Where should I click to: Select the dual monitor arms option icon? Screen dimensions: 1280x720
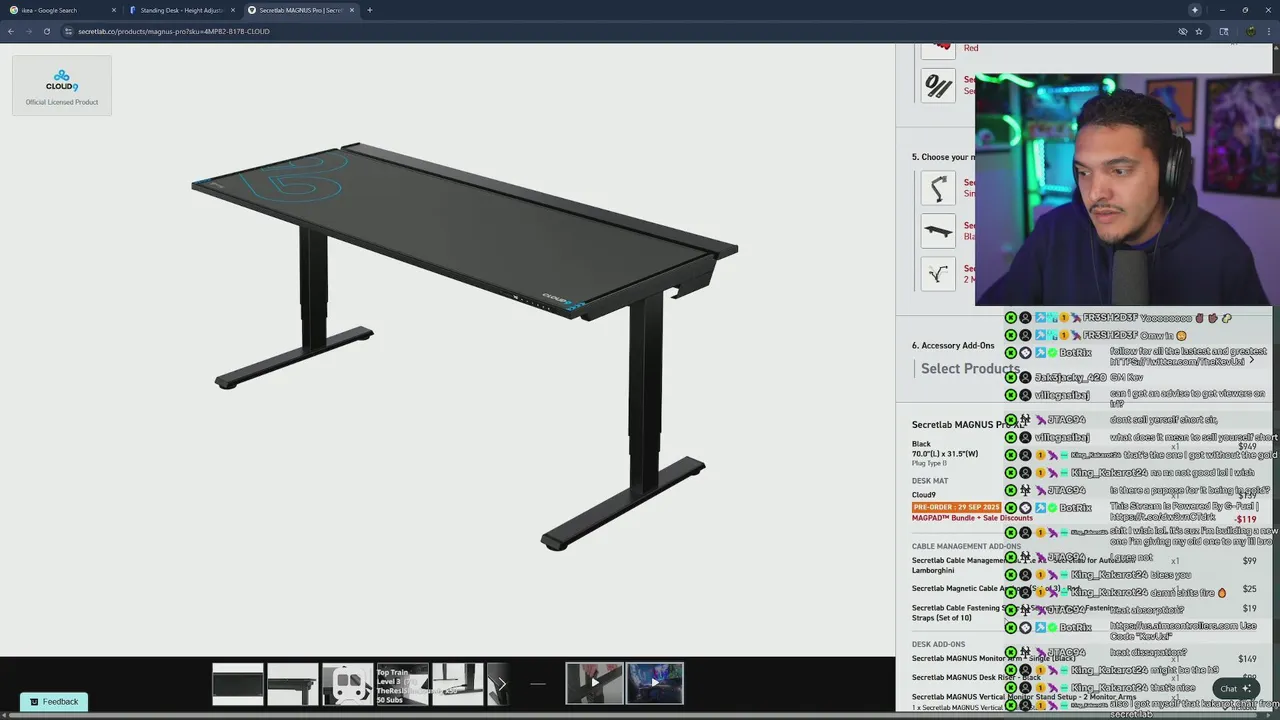click(x=938, y=274)
